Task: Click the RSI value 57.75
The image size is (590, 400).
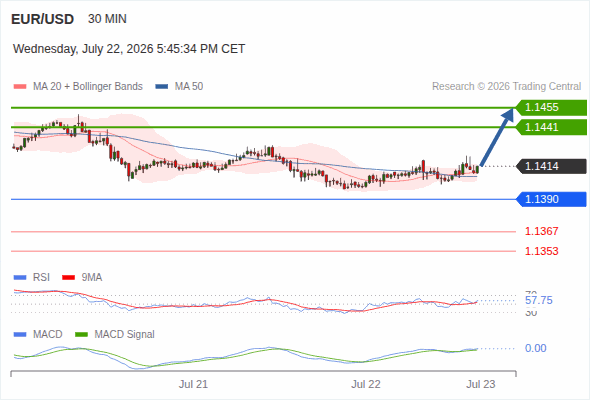Action: (x=539, y=301)
